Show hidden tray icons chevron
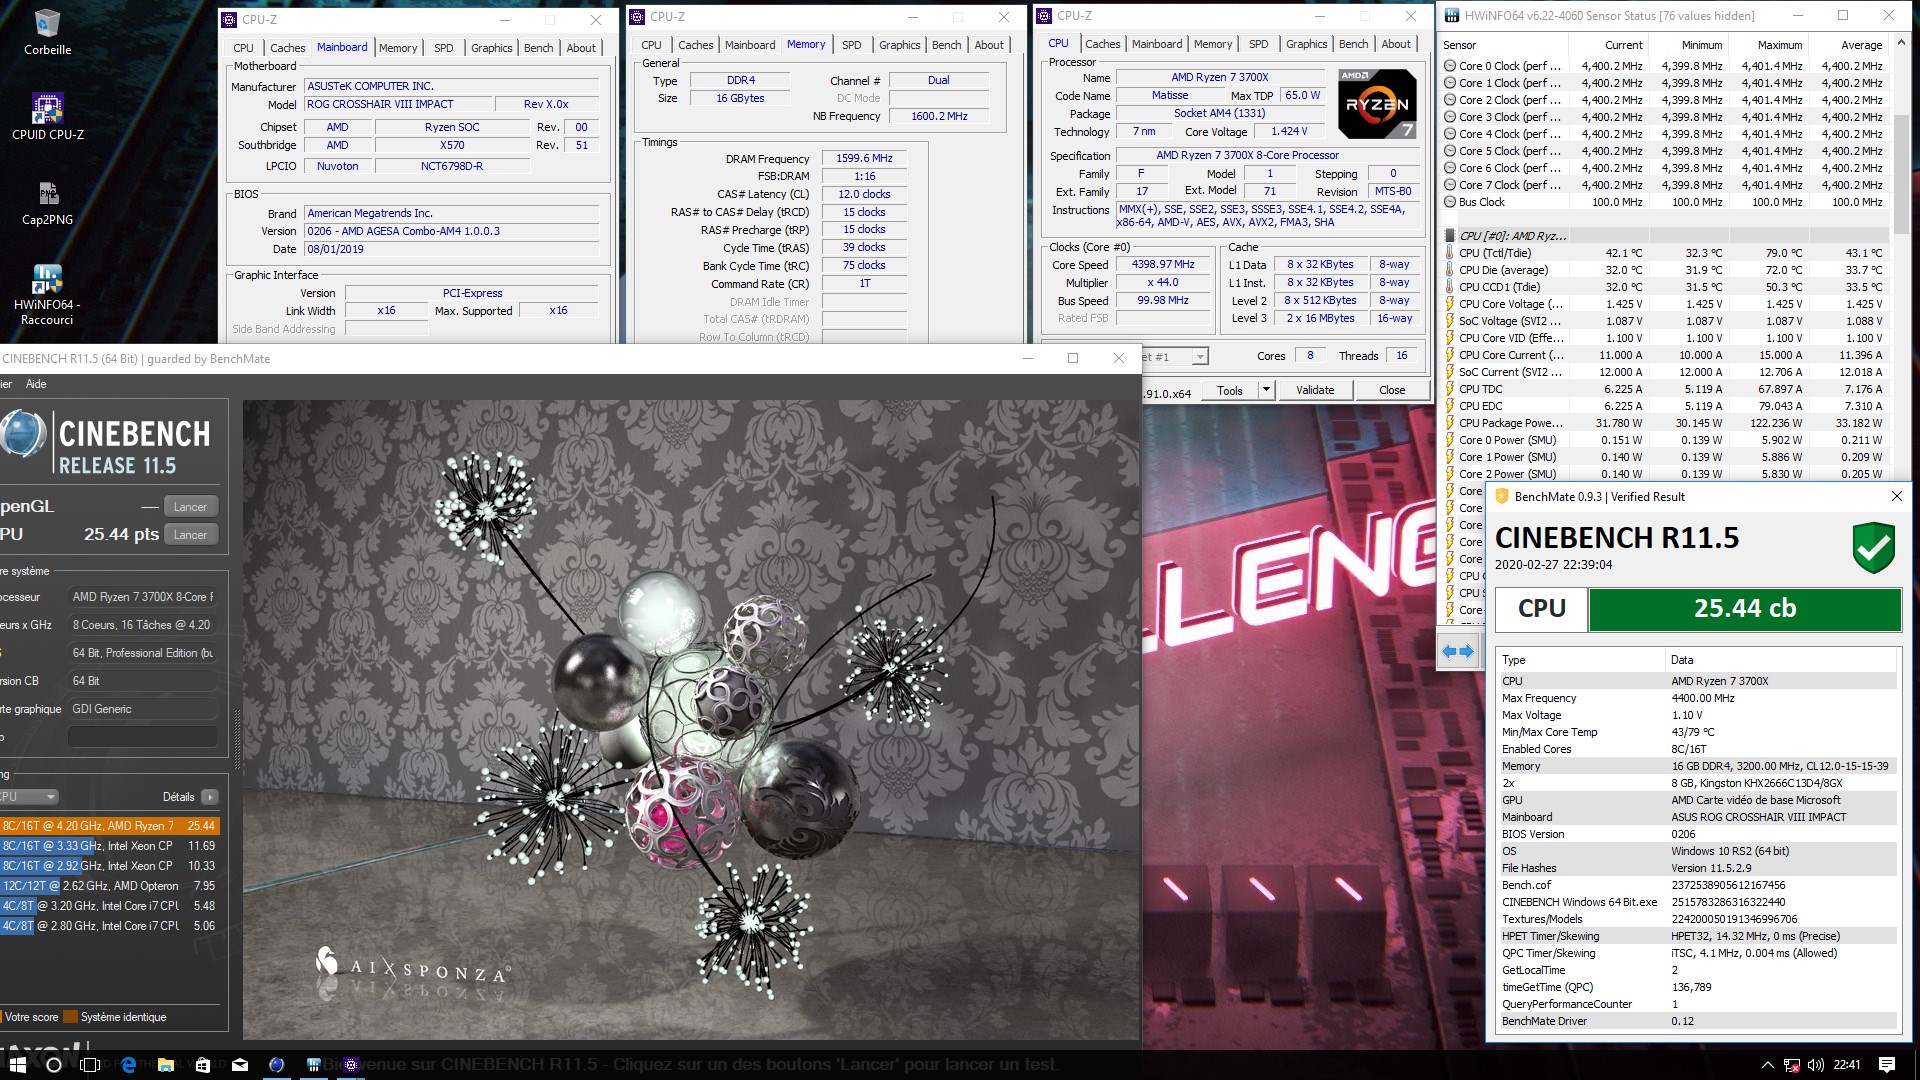Image resolution: width=1920 pixels, height=1080 pixels. [x=1768, y=1065]
